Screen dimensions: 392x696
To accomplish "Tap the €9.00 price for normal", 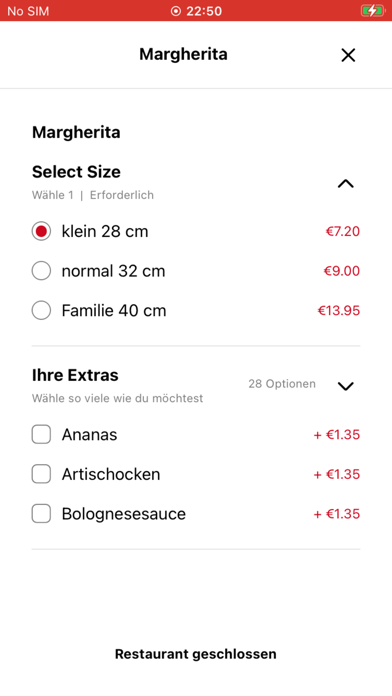I will tap(341, 271).
